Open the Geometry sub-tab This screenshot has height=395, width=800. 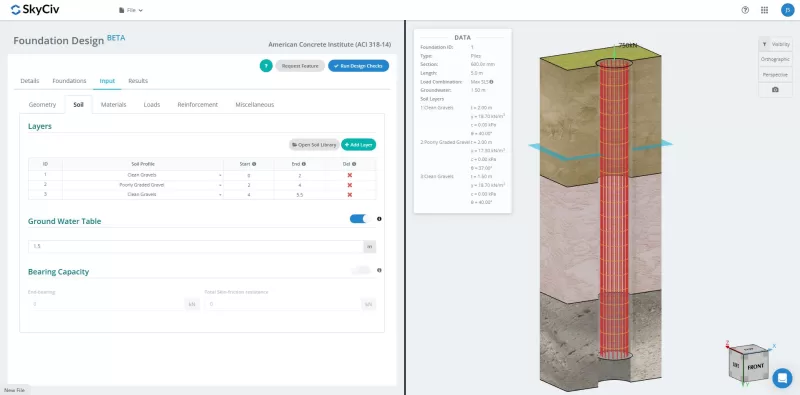[x=42, y=105]
